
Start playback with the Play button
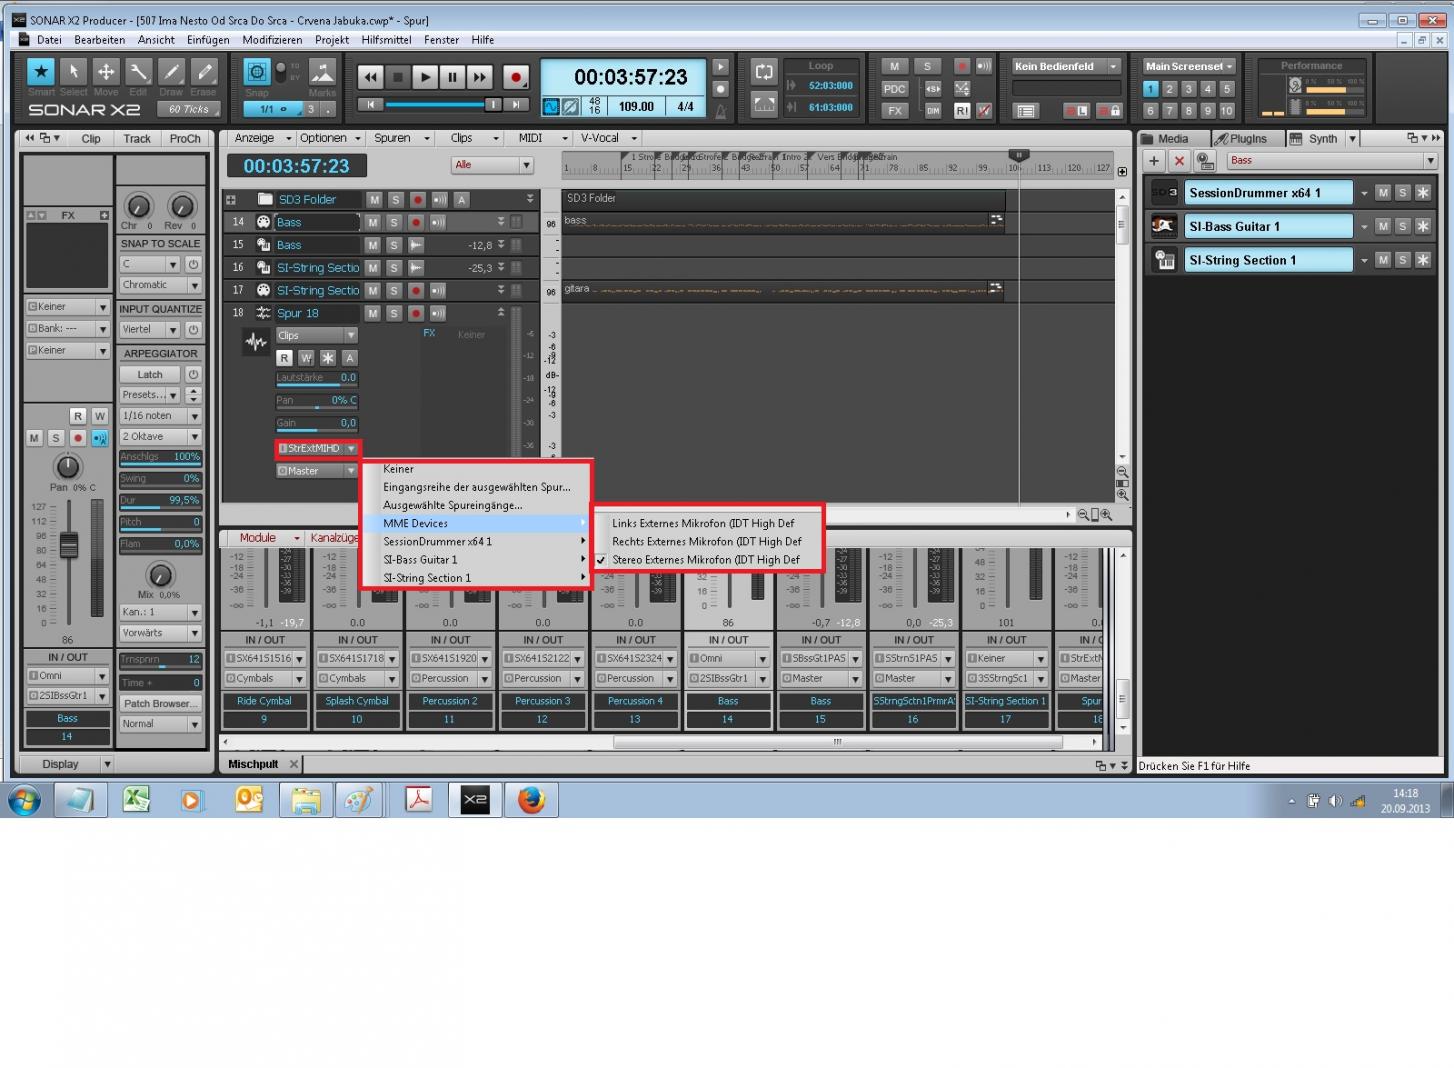point(425,77)
